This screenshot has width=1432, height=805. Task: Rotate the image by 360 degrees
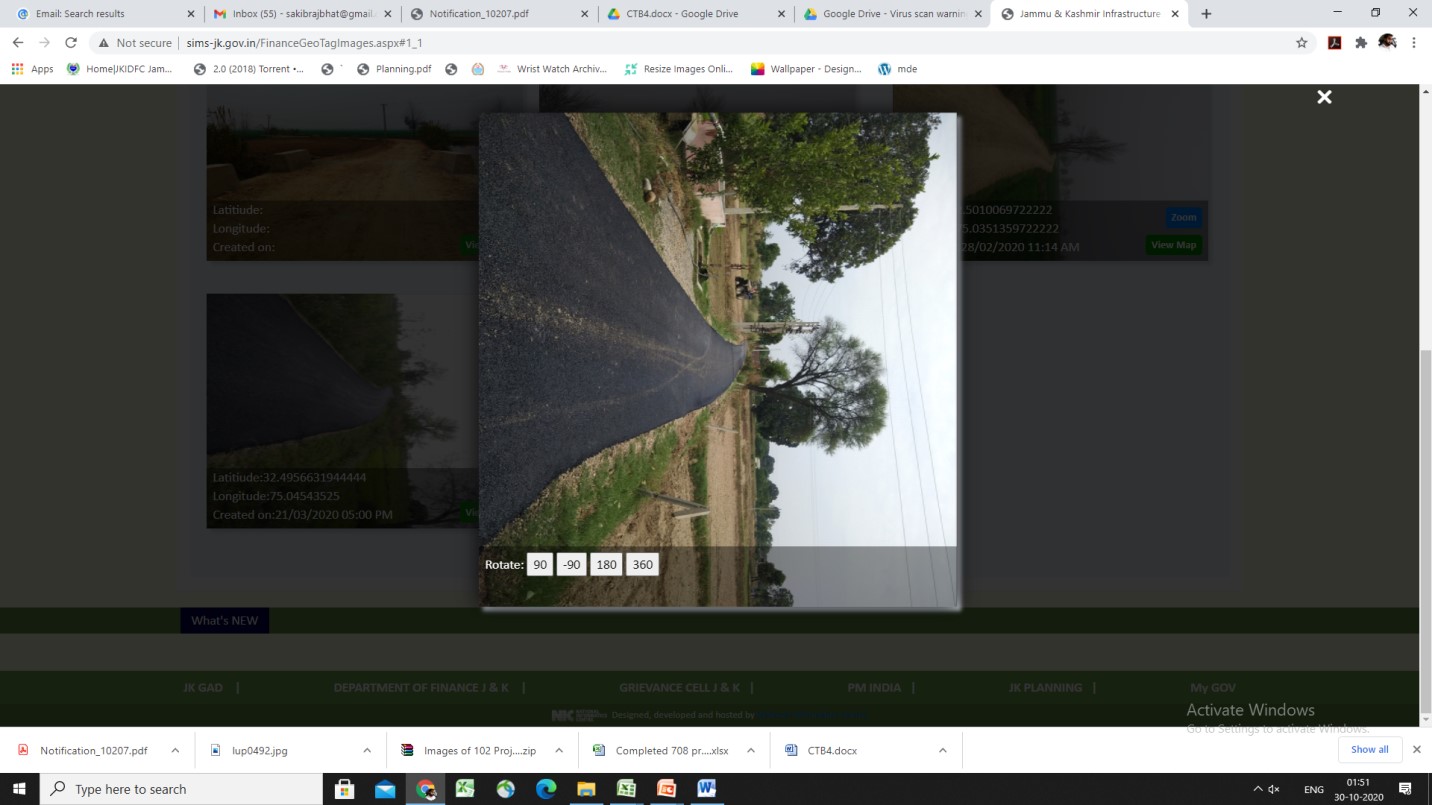pos(643,564)
